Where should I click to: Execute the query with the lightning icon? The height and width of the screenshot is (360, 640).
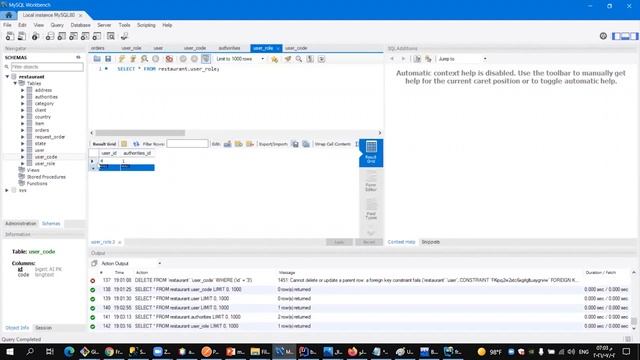point(122,59)
